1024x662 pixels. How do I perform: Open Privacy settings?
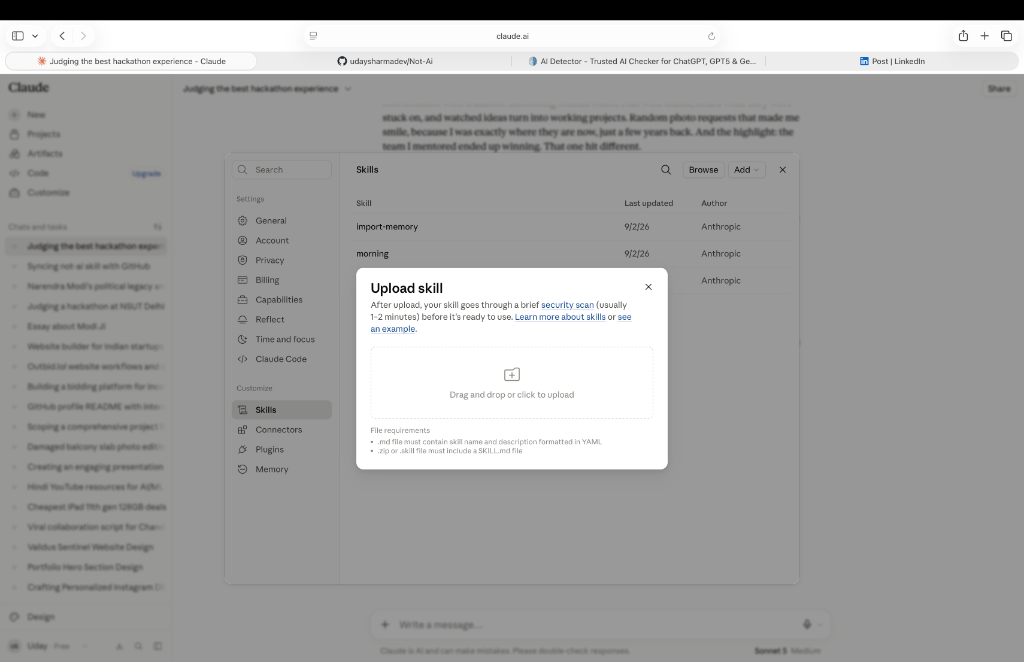282,260
